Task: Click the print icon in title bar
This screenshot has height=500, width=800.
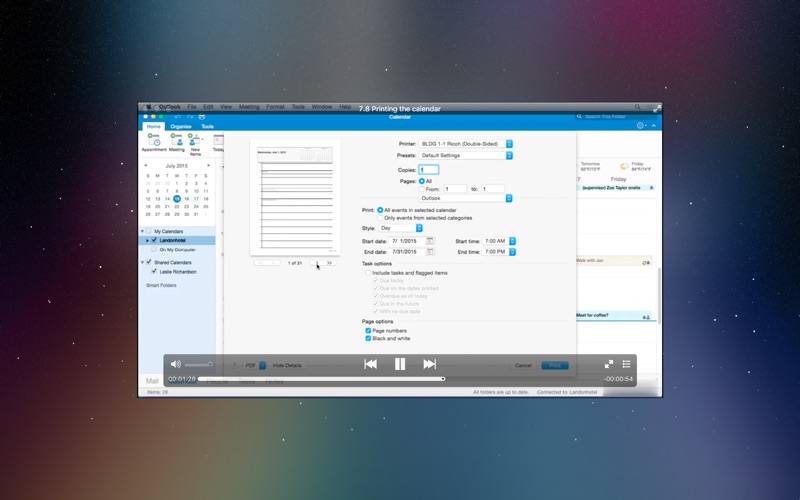Action: [202, 117]
